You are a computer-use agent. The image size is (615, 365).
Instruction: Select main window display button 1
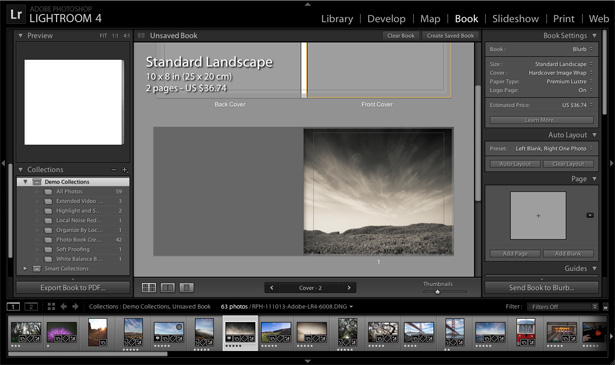point(13,307)
